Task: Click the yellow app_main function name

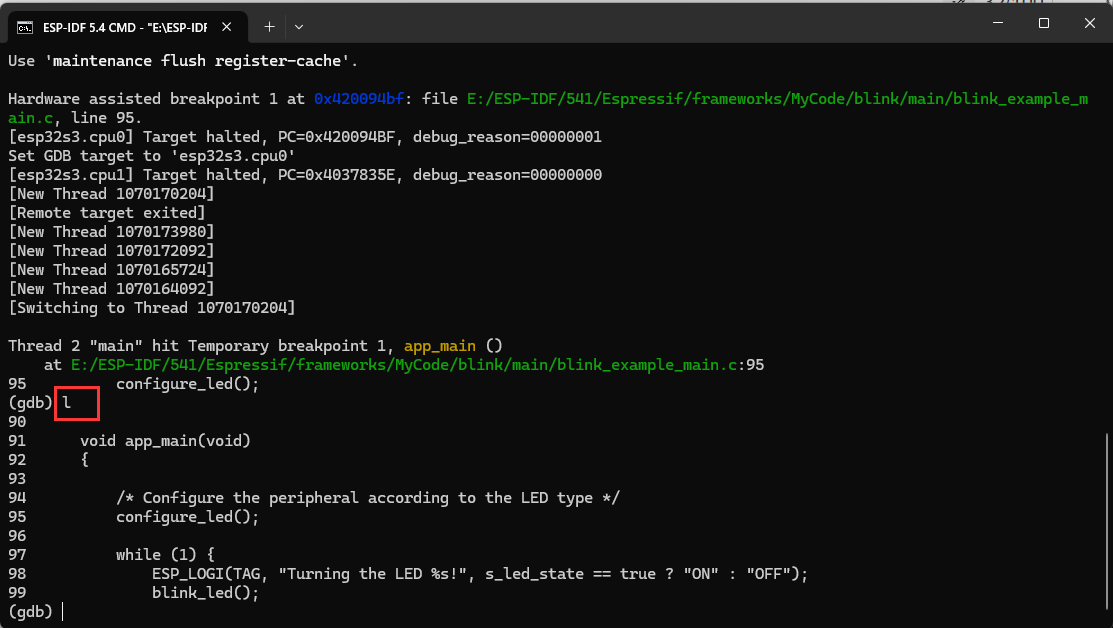Action: tap(439, 346)
